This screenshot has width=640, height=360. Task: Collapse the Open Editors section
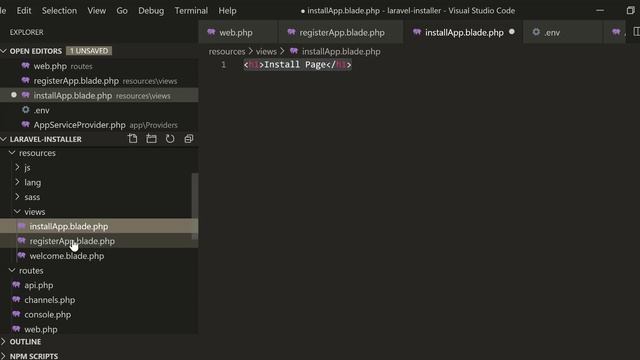pos(4,51)
